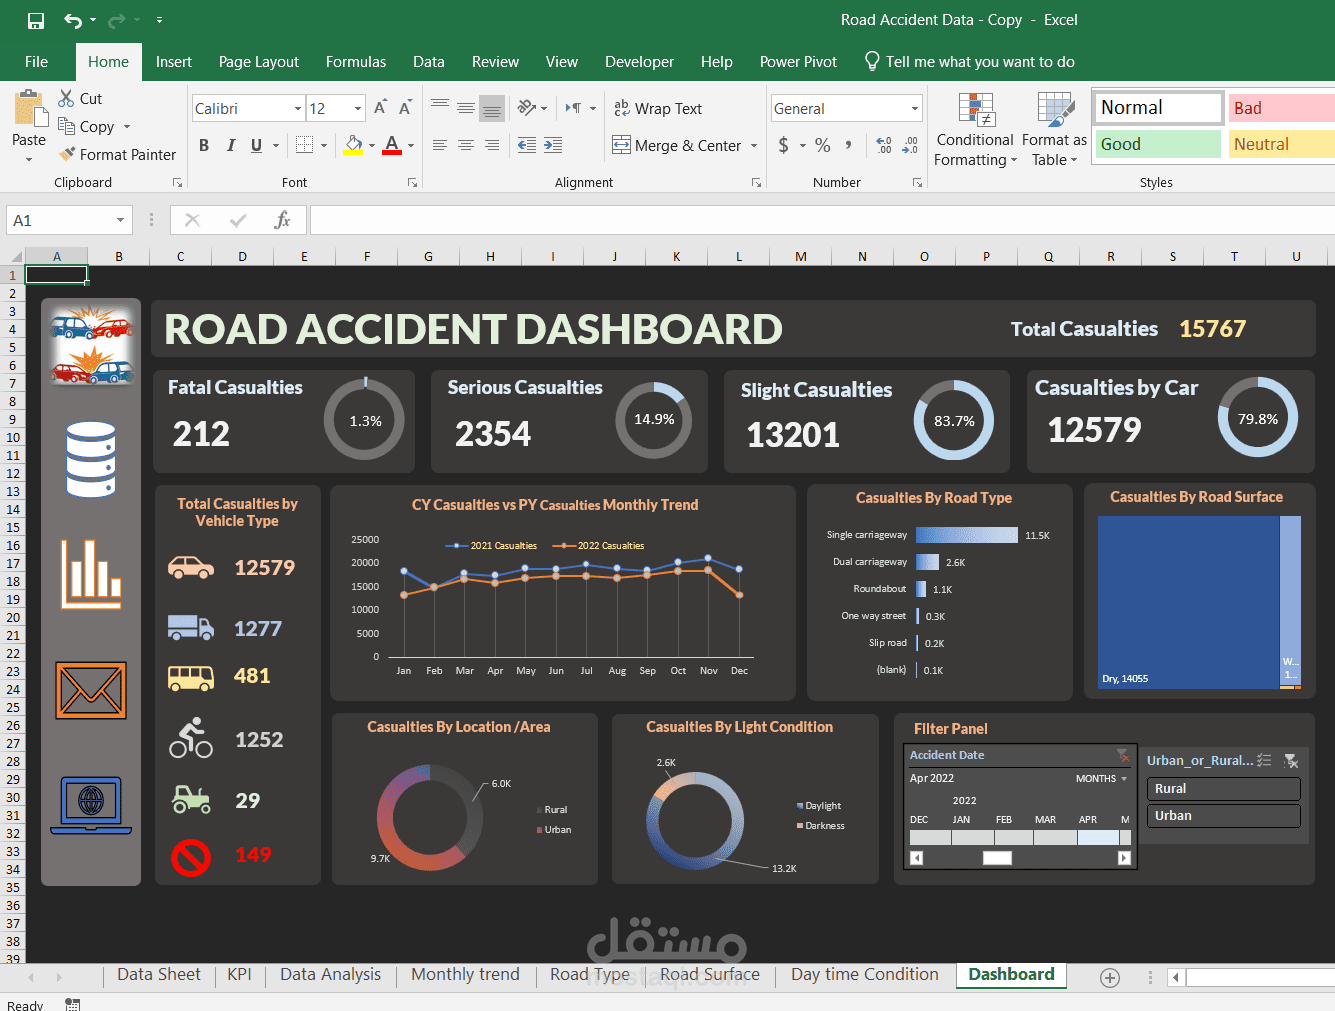Open the Insert Function (fx) dialog
The width and height of the screenshot is (1335, 1011).
pos(283,220)
